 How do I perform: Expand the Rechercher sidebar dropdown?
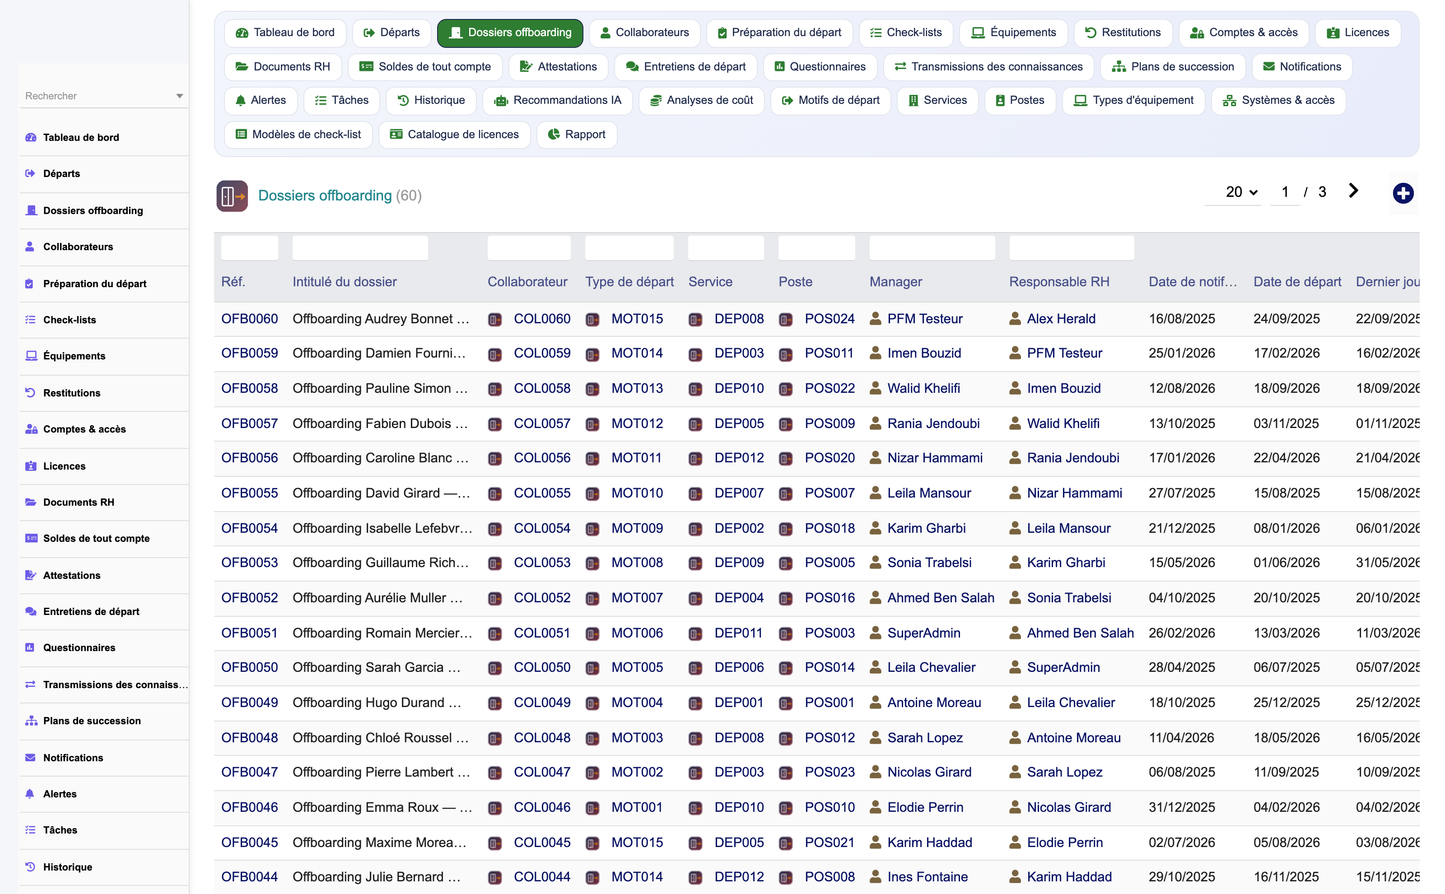[180, 96]
